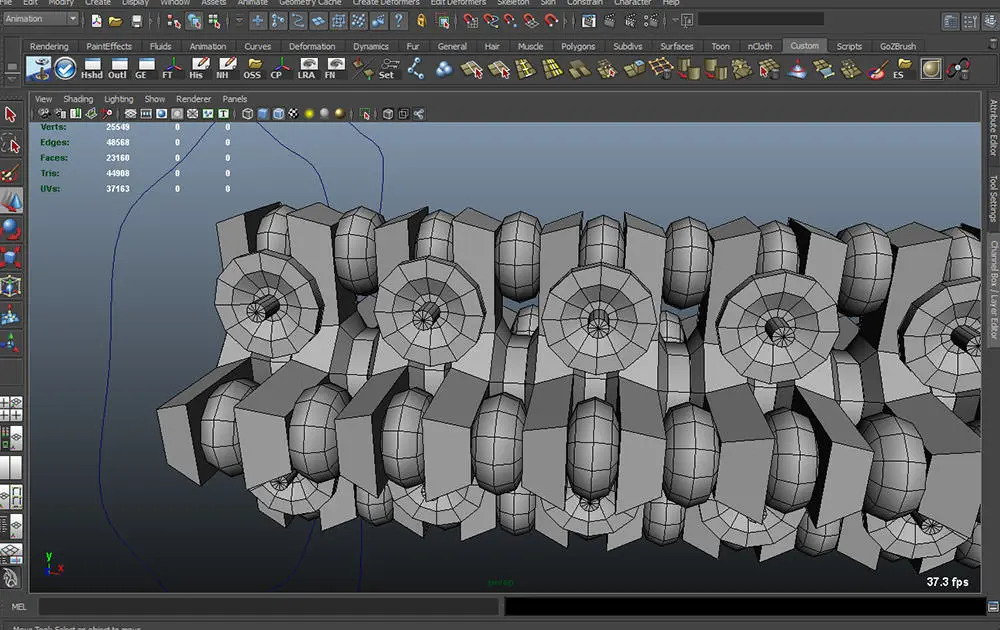Open the panel Renderer menu

tap(193, 99)
